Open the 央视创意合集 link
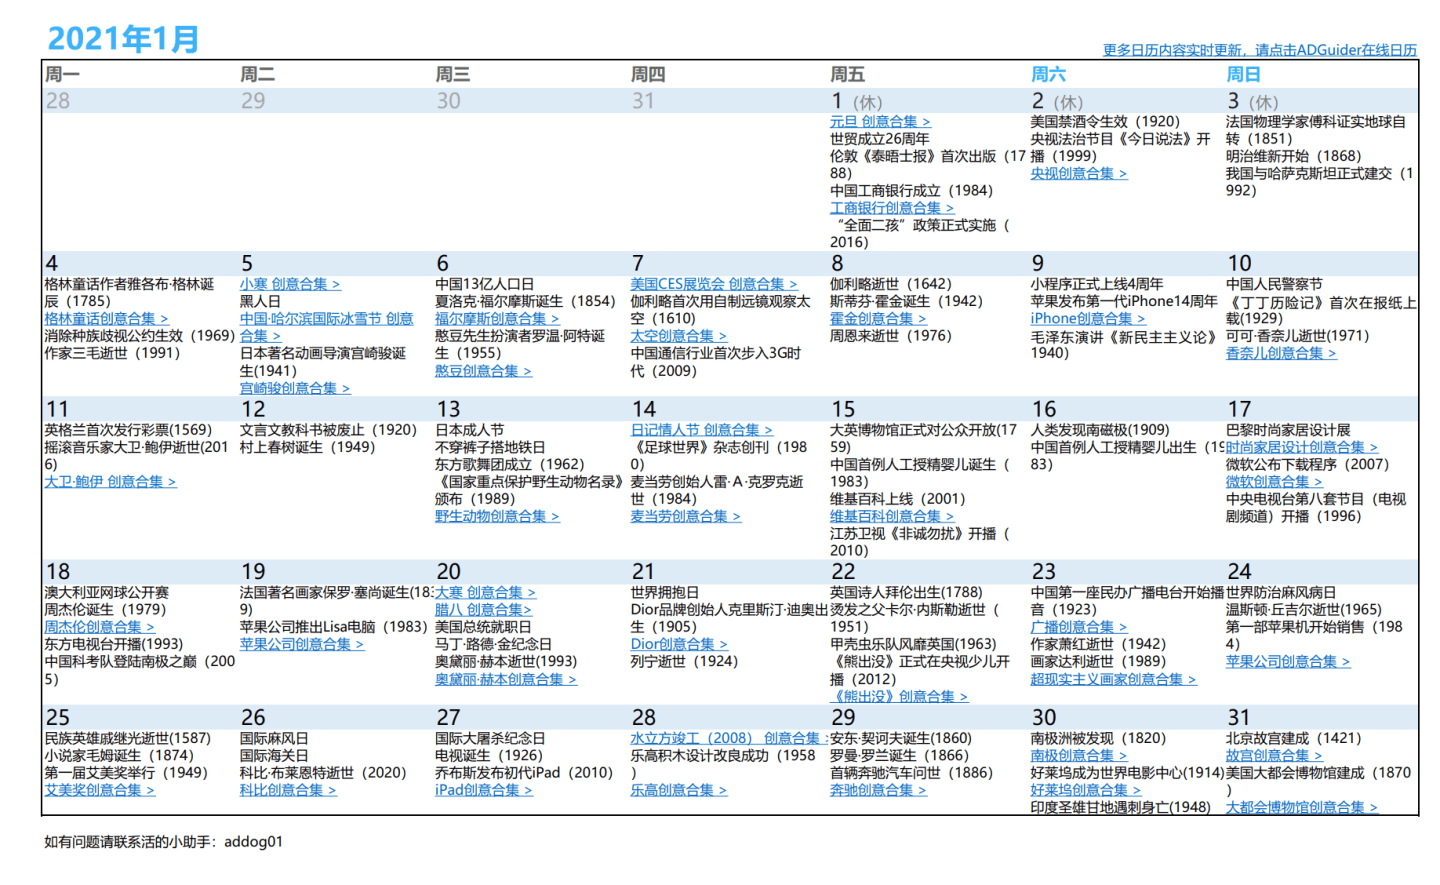Viewport: 1440px width, 885px height. coord(1079,173)
